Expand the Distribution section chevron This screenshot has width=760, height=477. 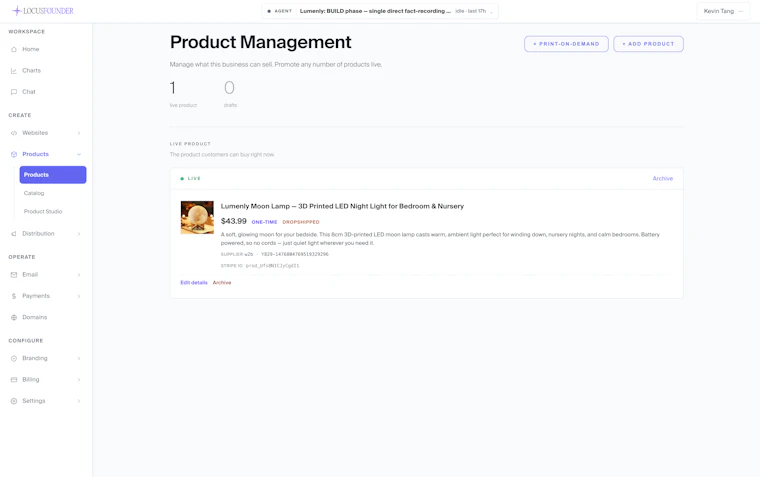(79, 234)
